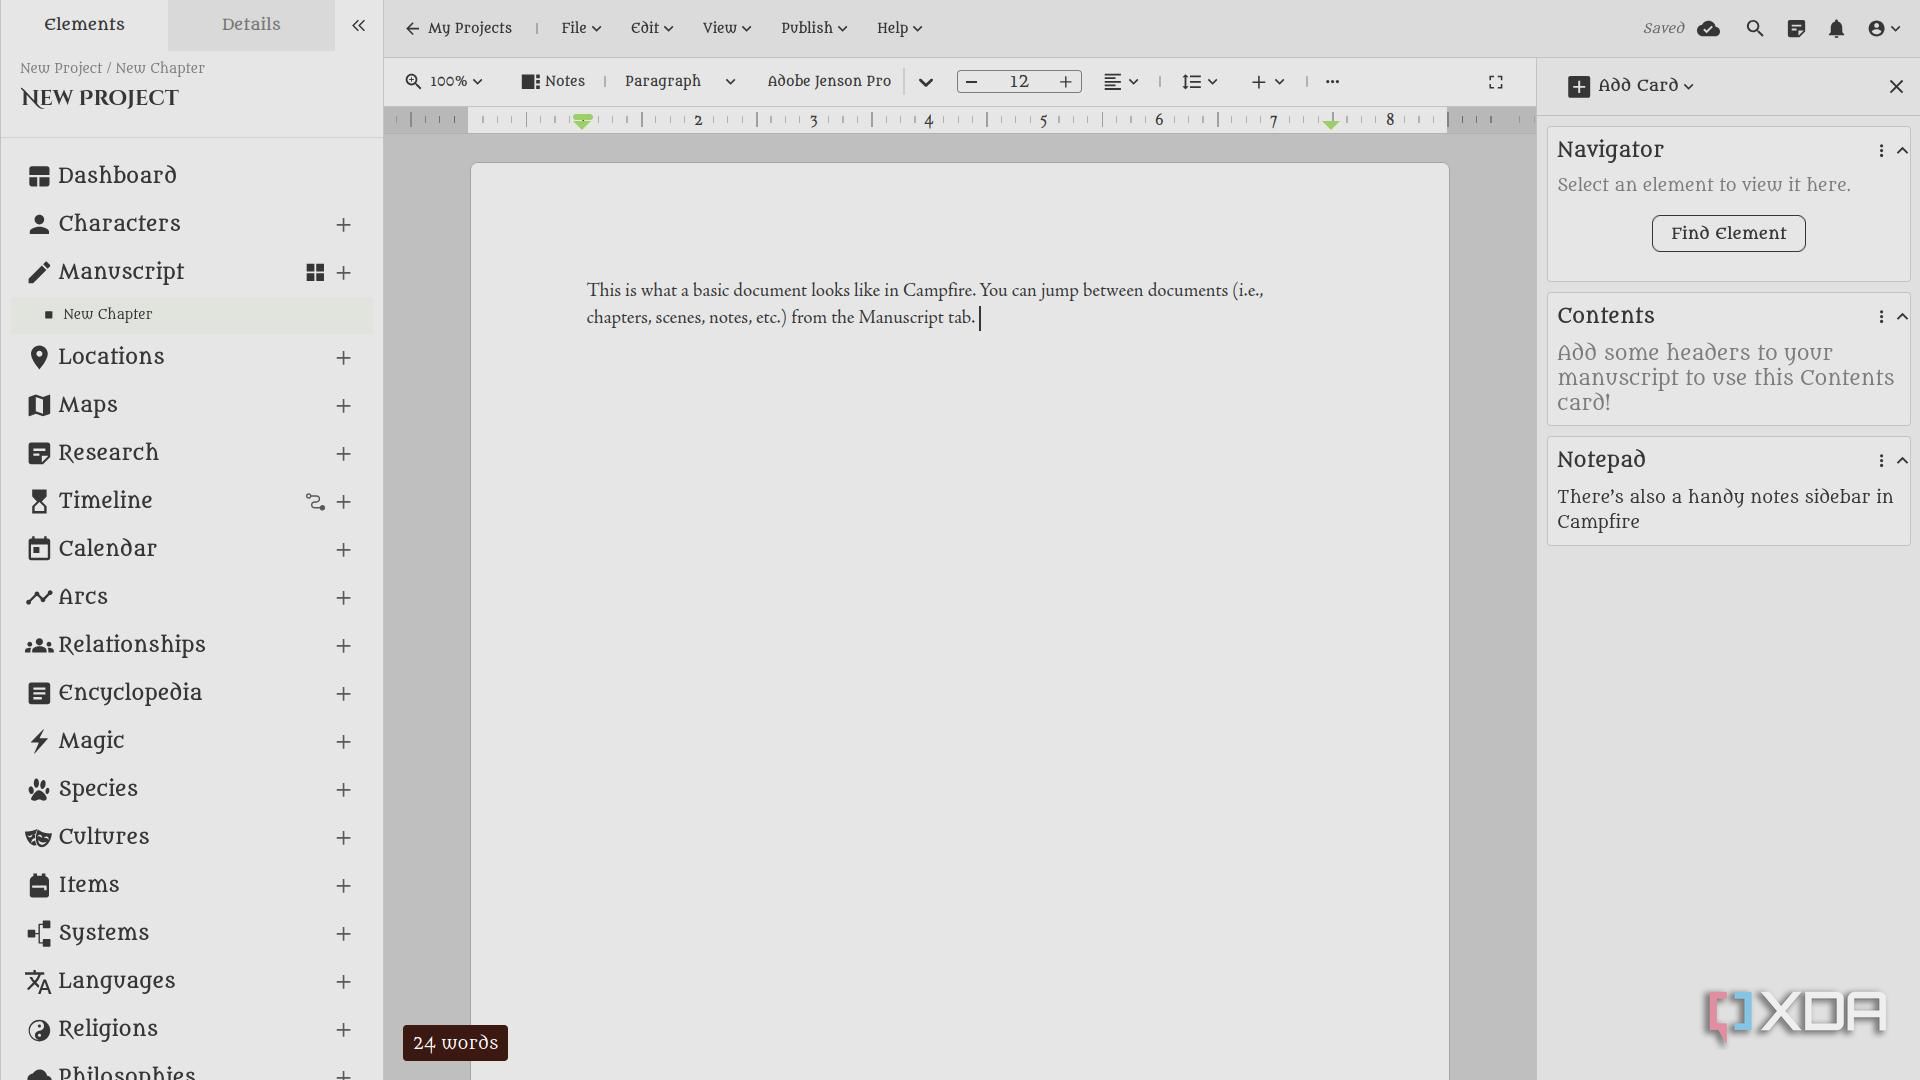Open the notifications bell
Image resolution: width=1920 pixels, height=1080 pixels.
(1836, 29)
